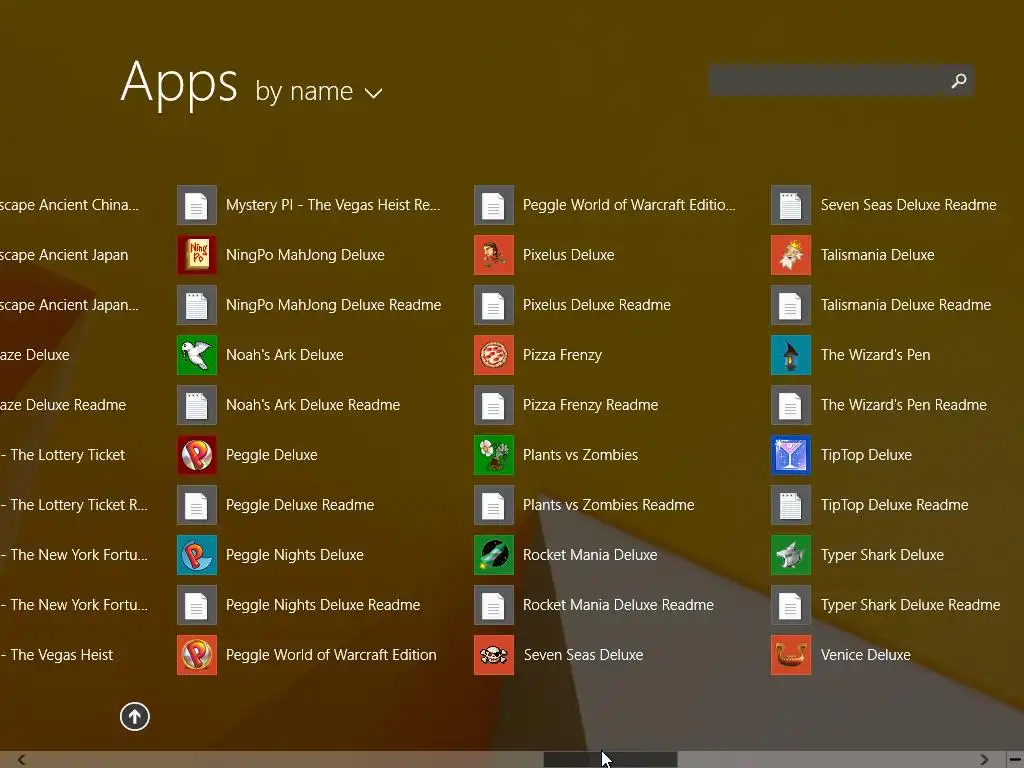Select 'aze Deluxe' app label
Image resolution: width=1024 pixels, height=768 pixels.
(x=35, y=355)
